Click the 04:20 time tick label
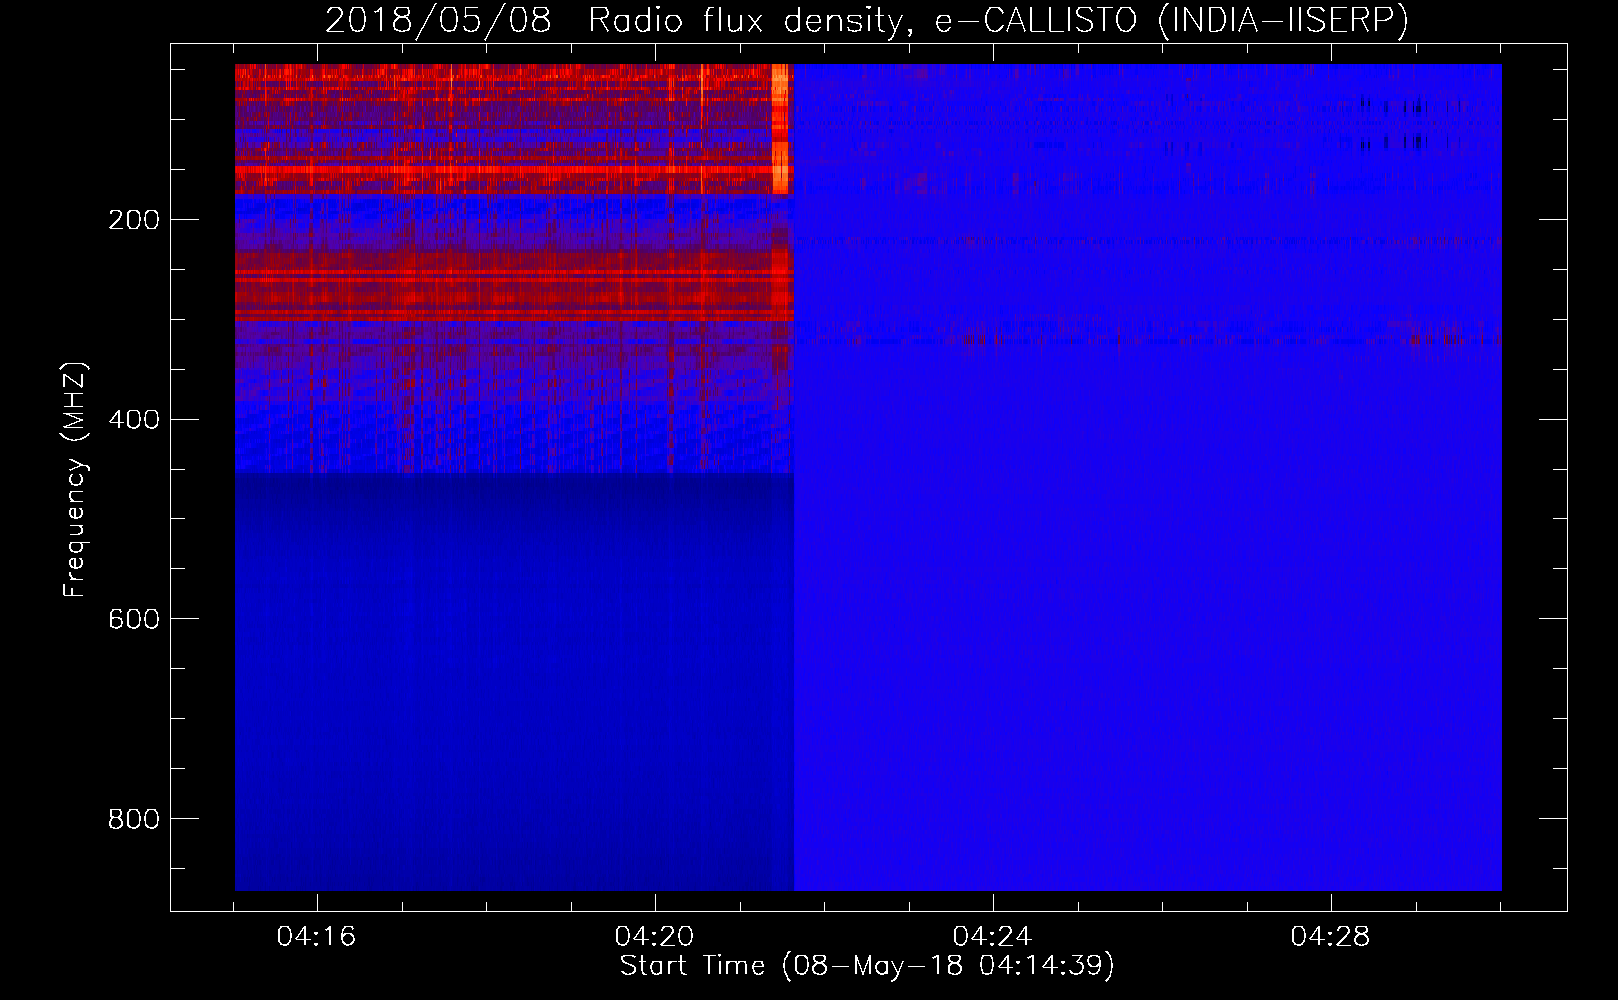This screenshot has height=1000, width=1618. point(655,937)
